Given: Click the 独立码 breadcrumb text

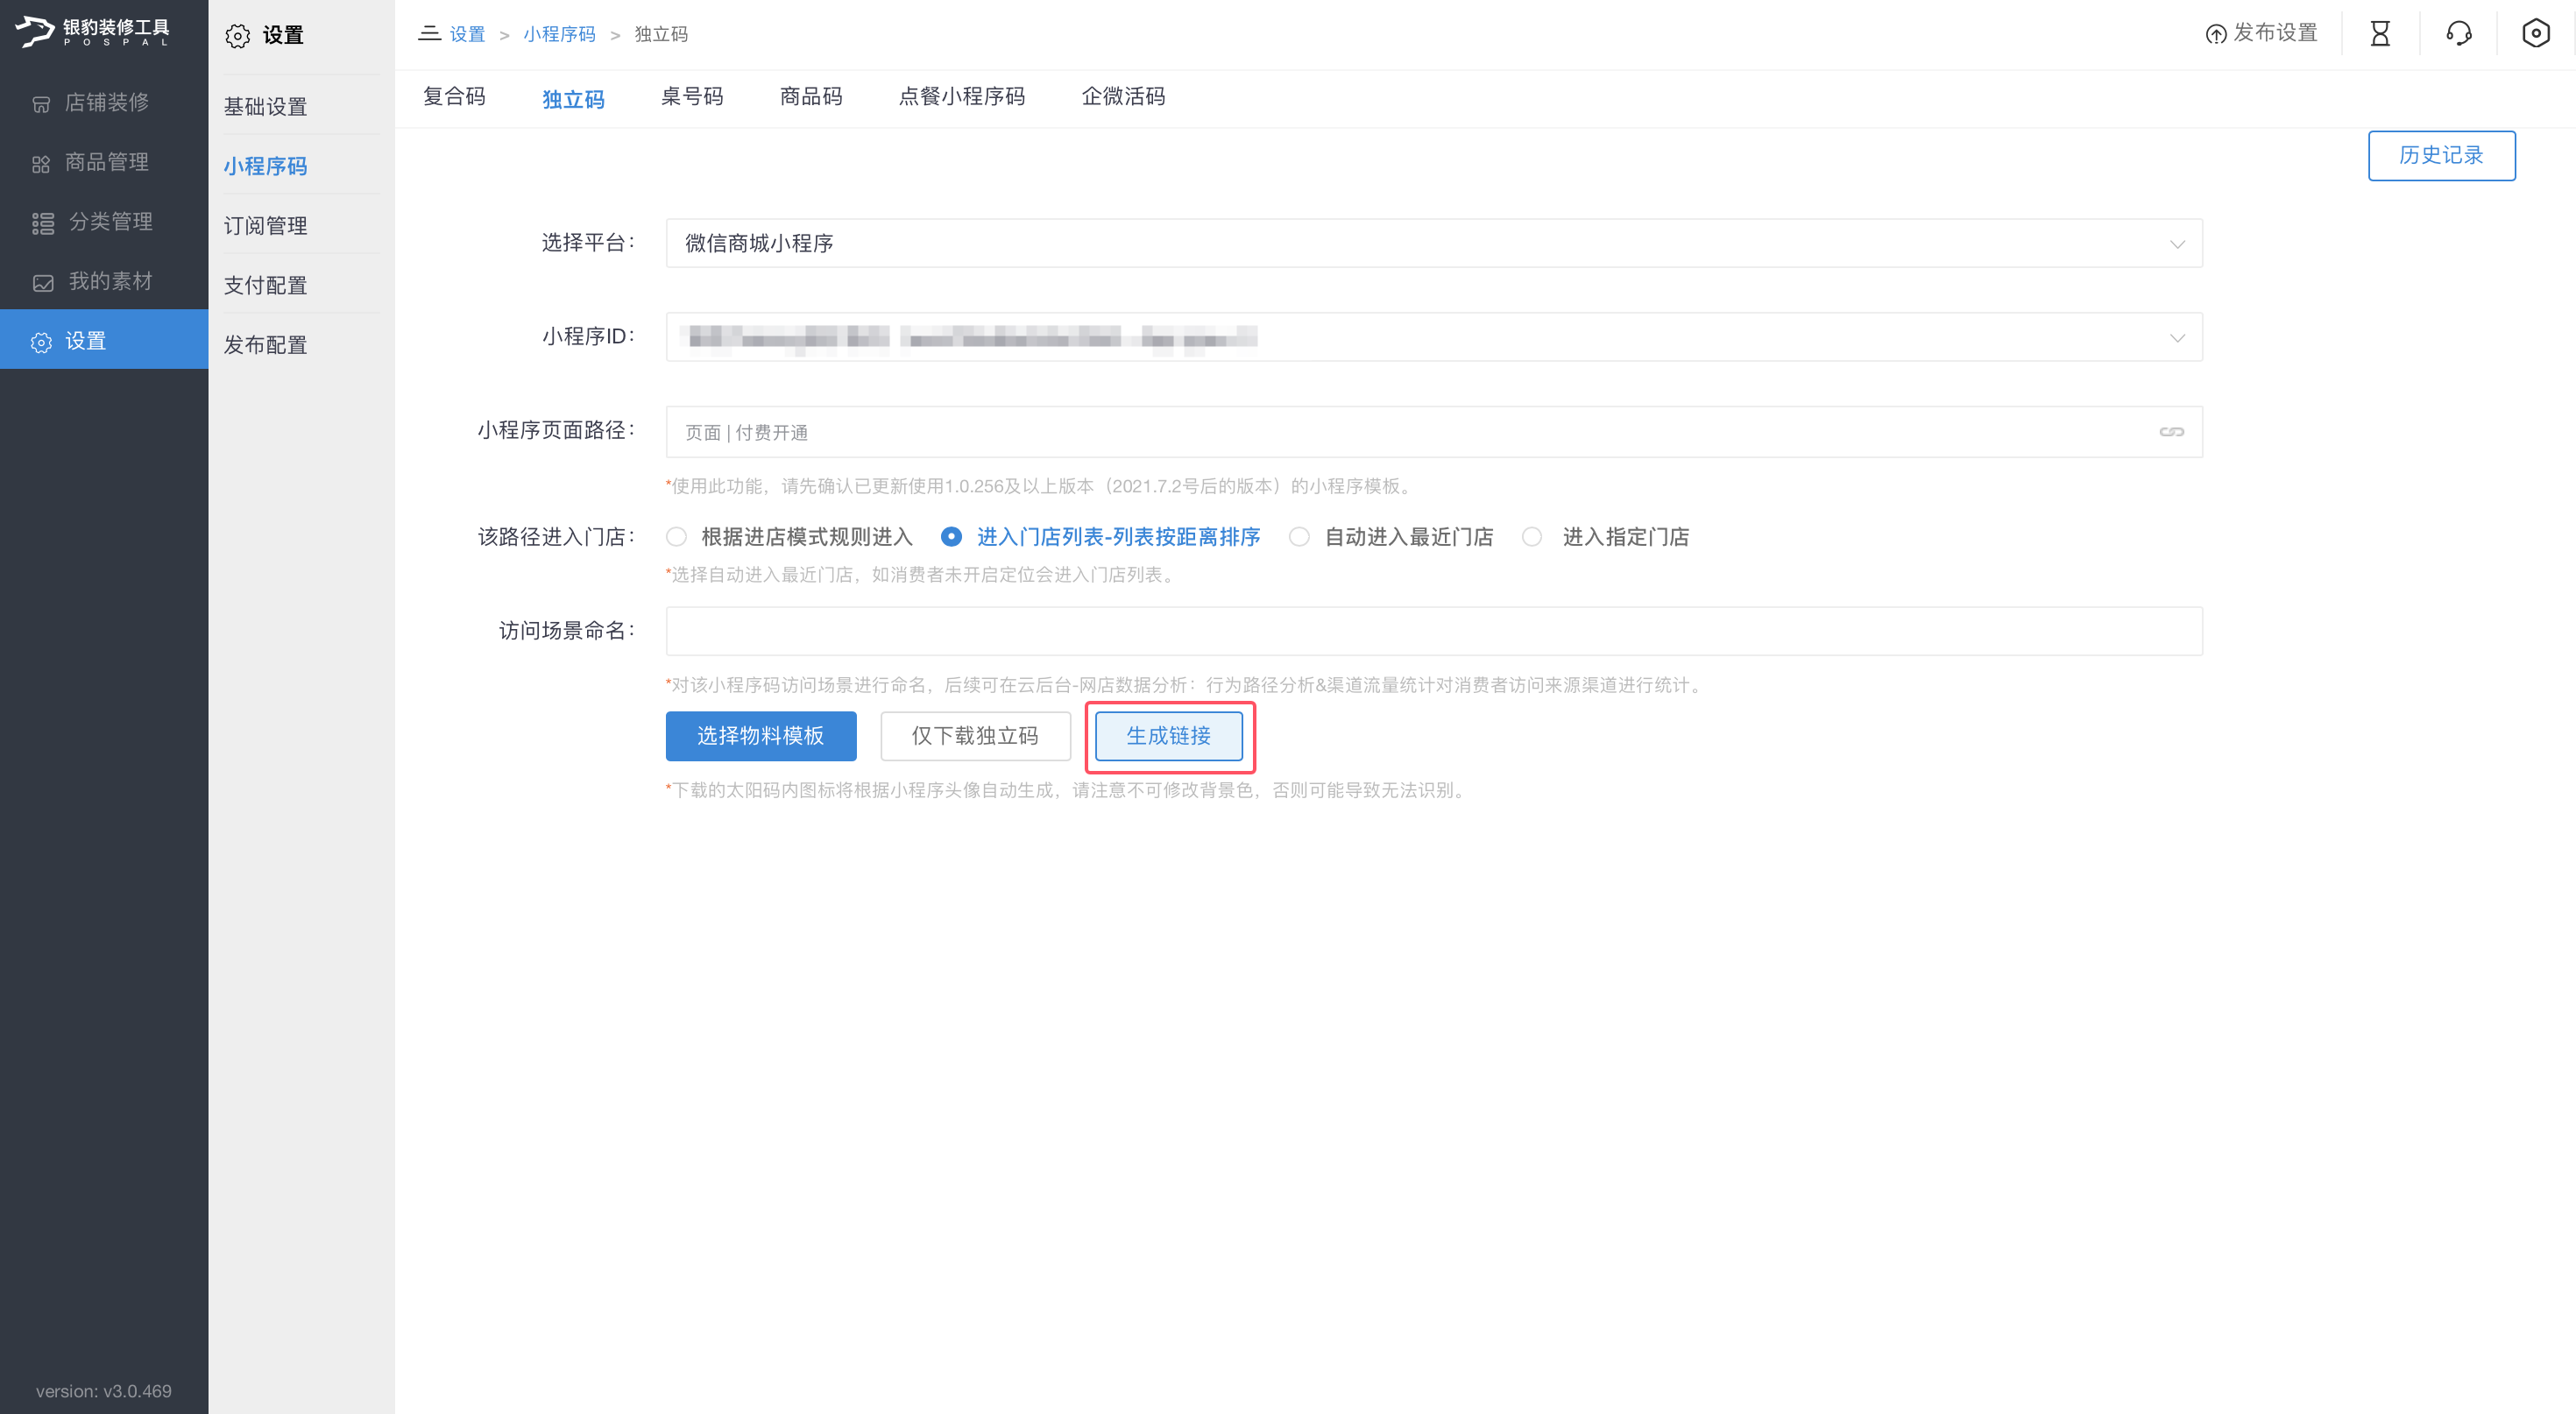Looking at the screenshot, I should coord(661,34).
